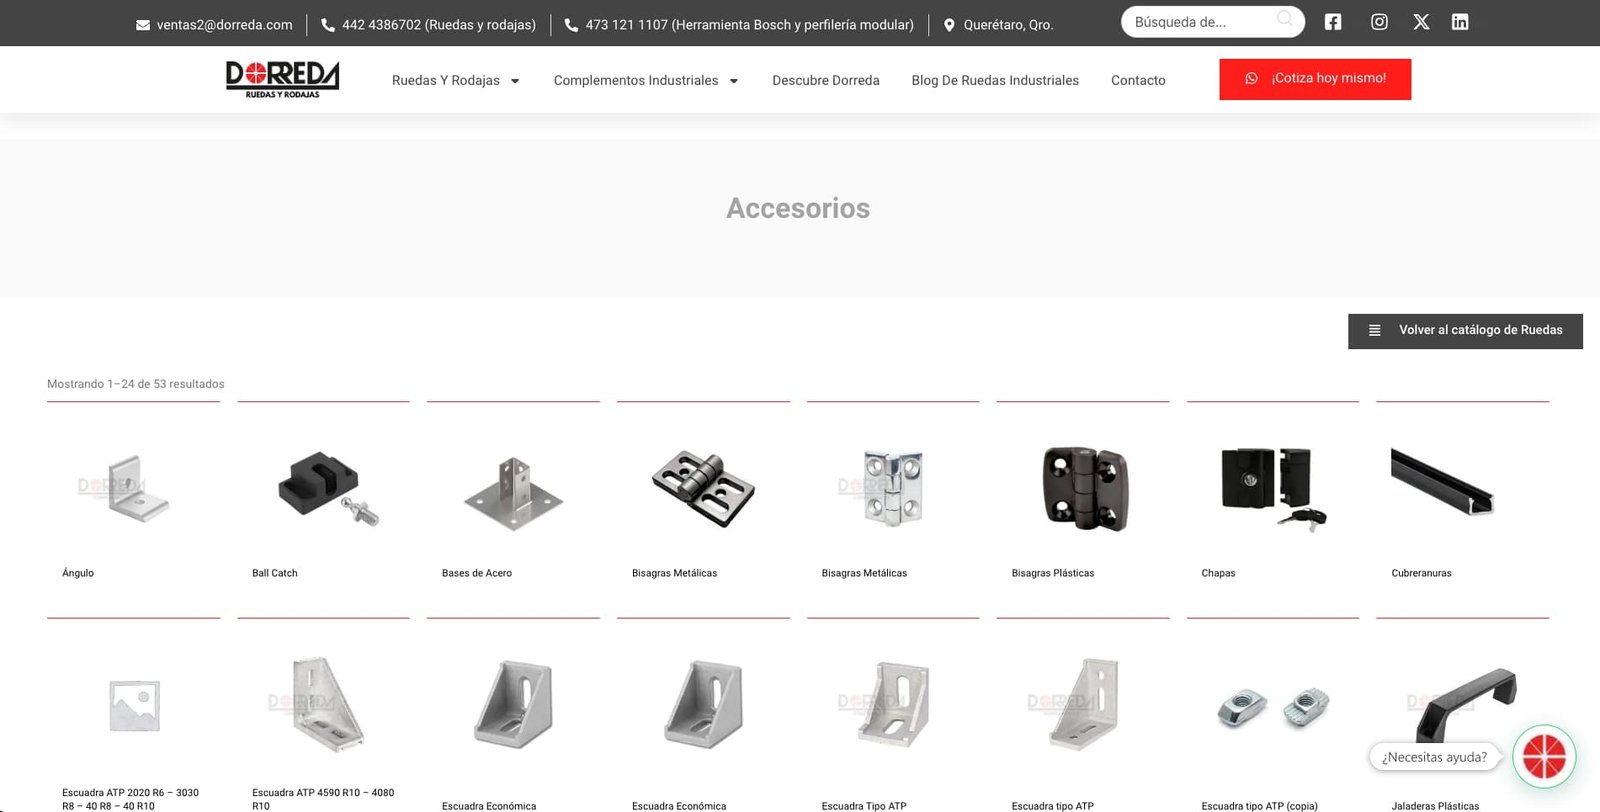This screenshot has width=1600, height=812.
Task: Open Blog De Ruedas Industriales
Action: point(995,81)
